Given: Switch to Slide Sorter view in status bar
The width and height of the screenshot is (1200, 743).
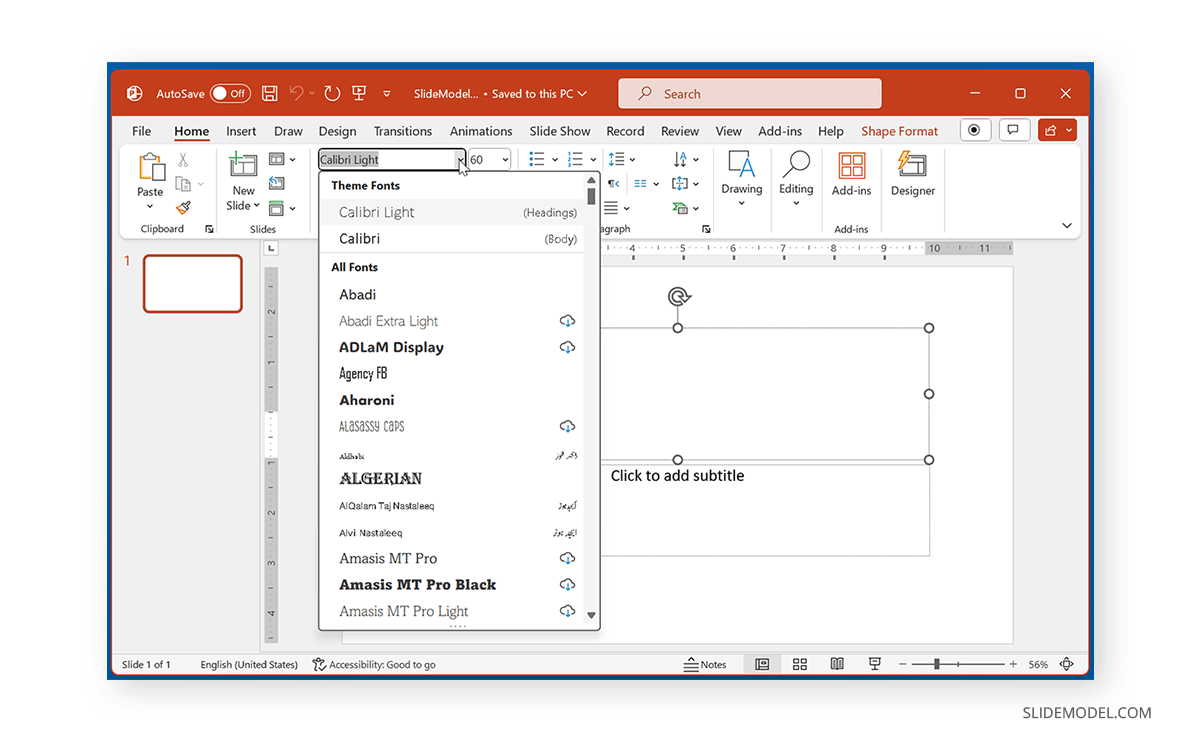Looking at the screenshot, I should click(x=799, y=663).
